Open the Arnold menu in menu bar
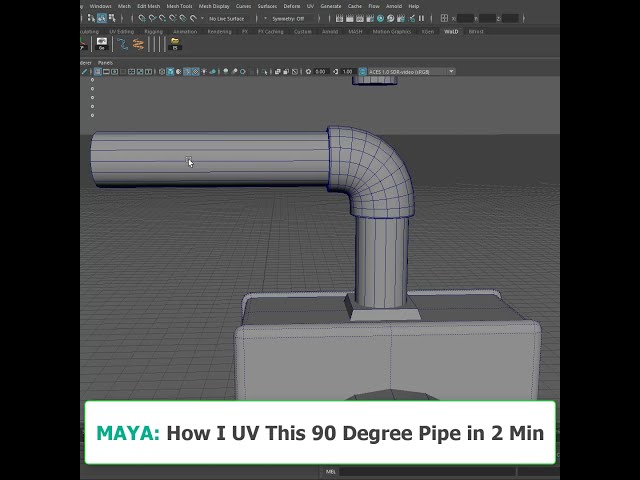Image resolution: width=640 pixels, height=480 pixels. [x=394, y=6]
